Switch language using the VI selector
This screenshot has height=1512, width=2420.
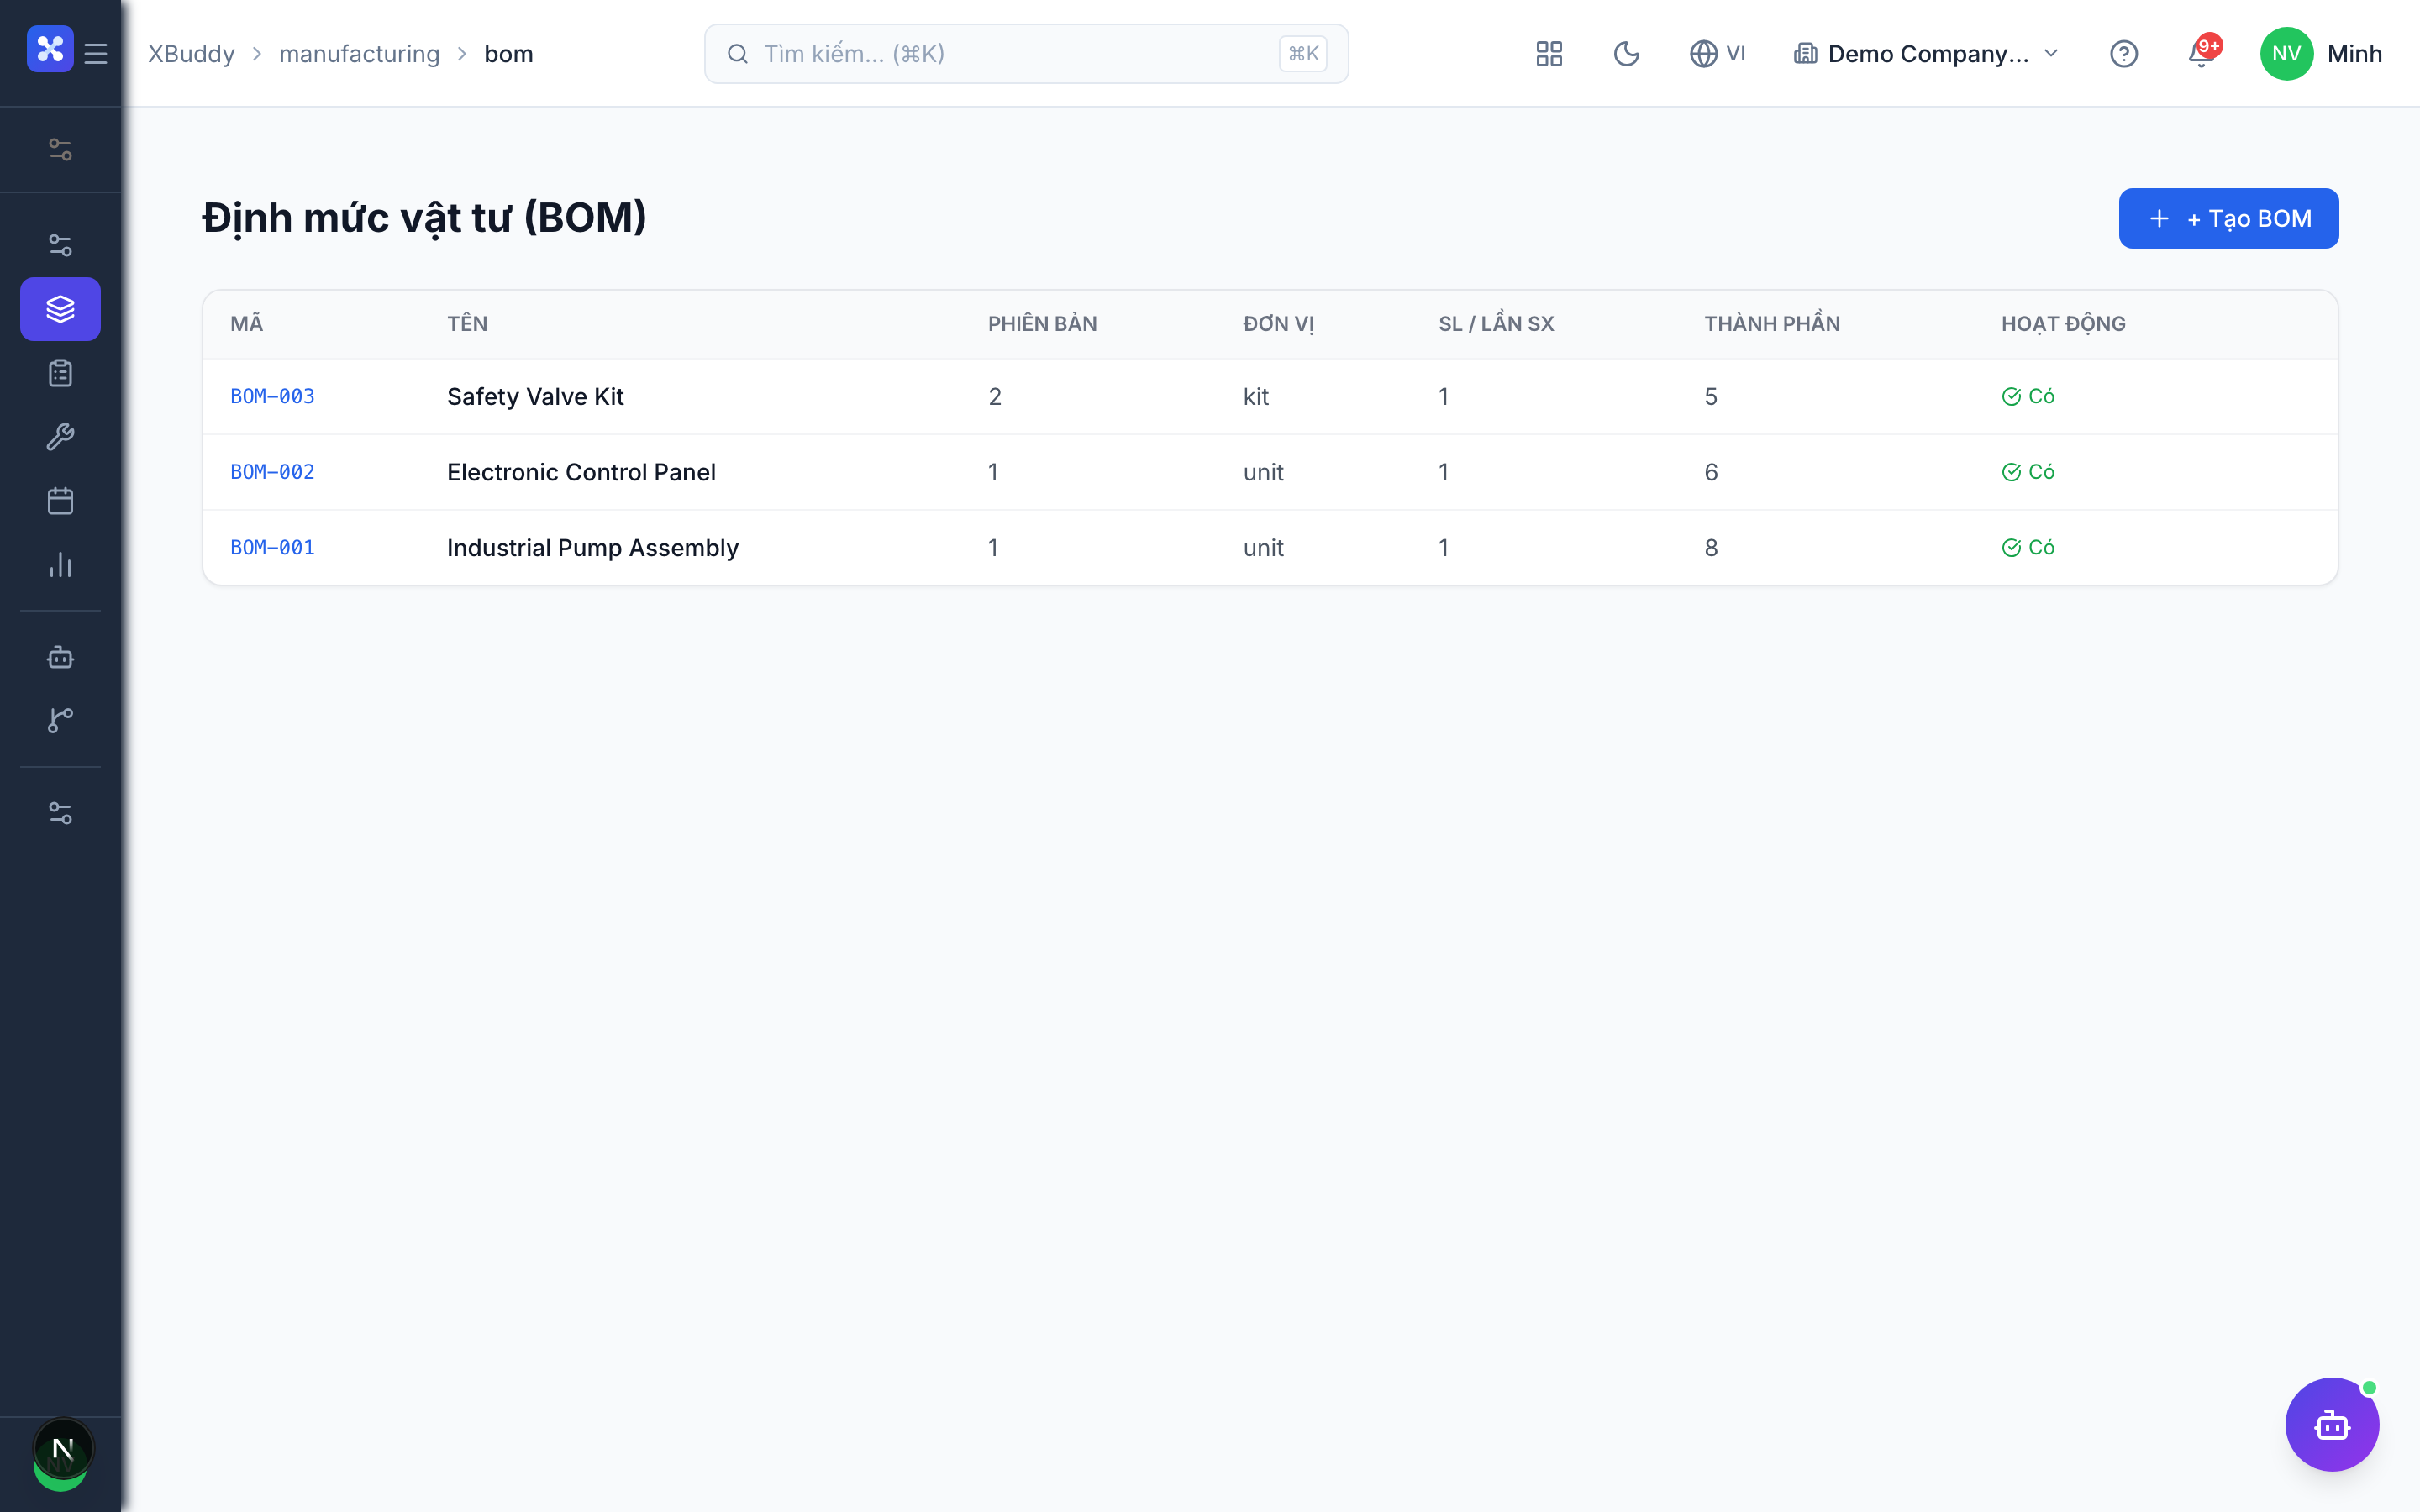point(1717,53)
